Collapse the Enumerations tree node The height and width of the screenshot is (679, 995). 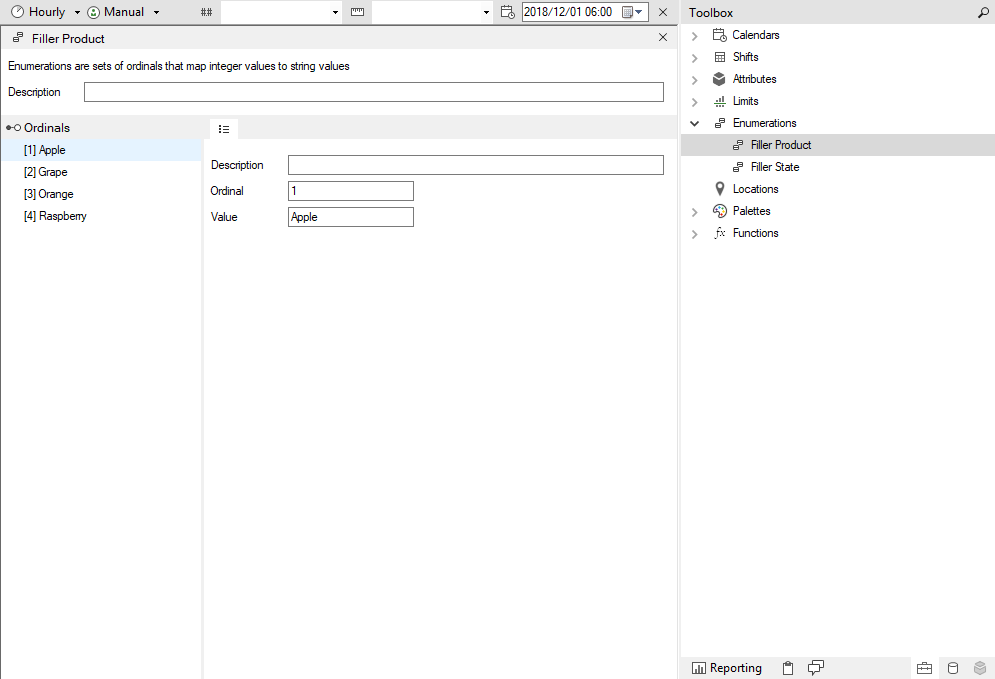[695, 124]
